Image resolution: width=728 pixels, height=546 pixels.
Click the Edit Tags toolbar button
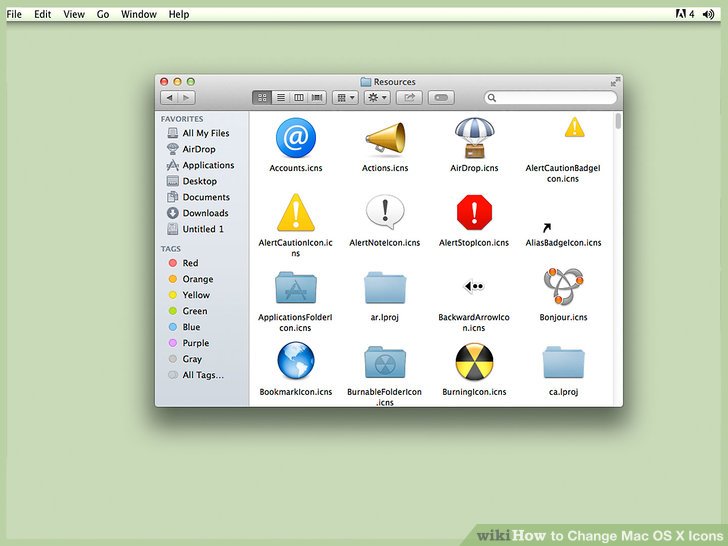[441, 98]
